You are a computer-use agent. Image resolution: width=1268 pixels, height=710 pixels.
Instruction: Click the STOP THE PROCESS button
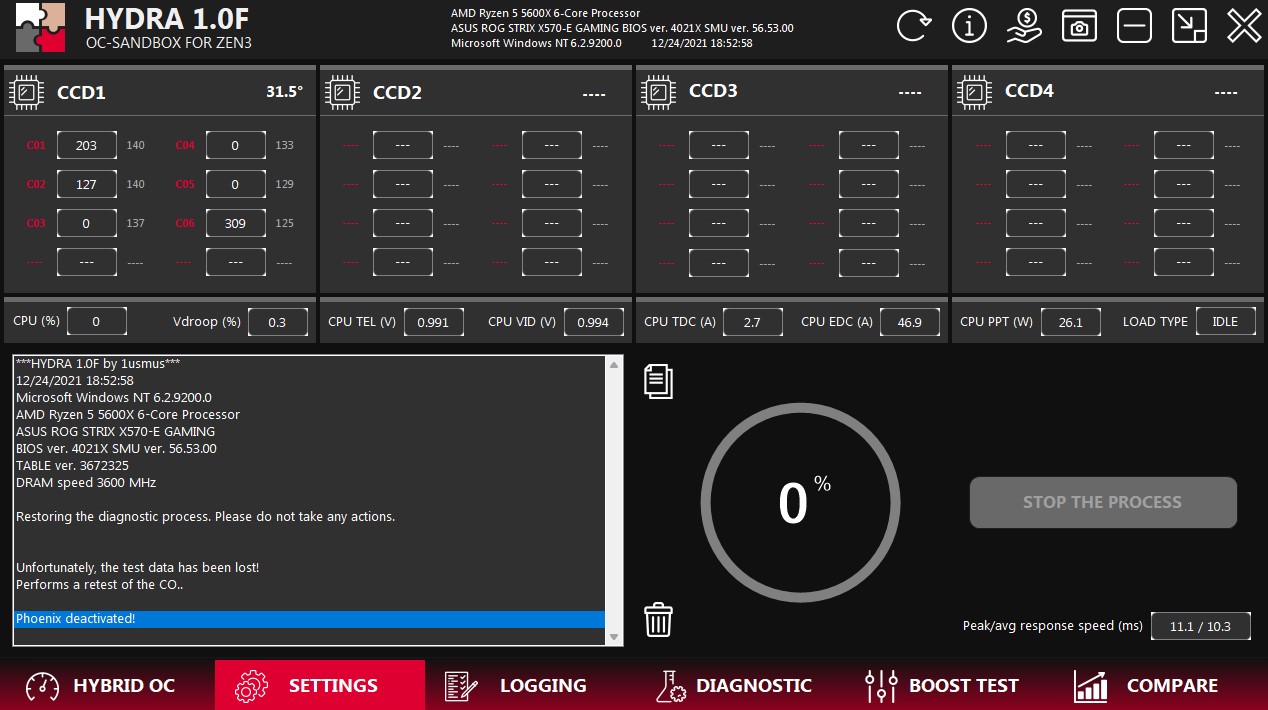[x=1103, y=502]
